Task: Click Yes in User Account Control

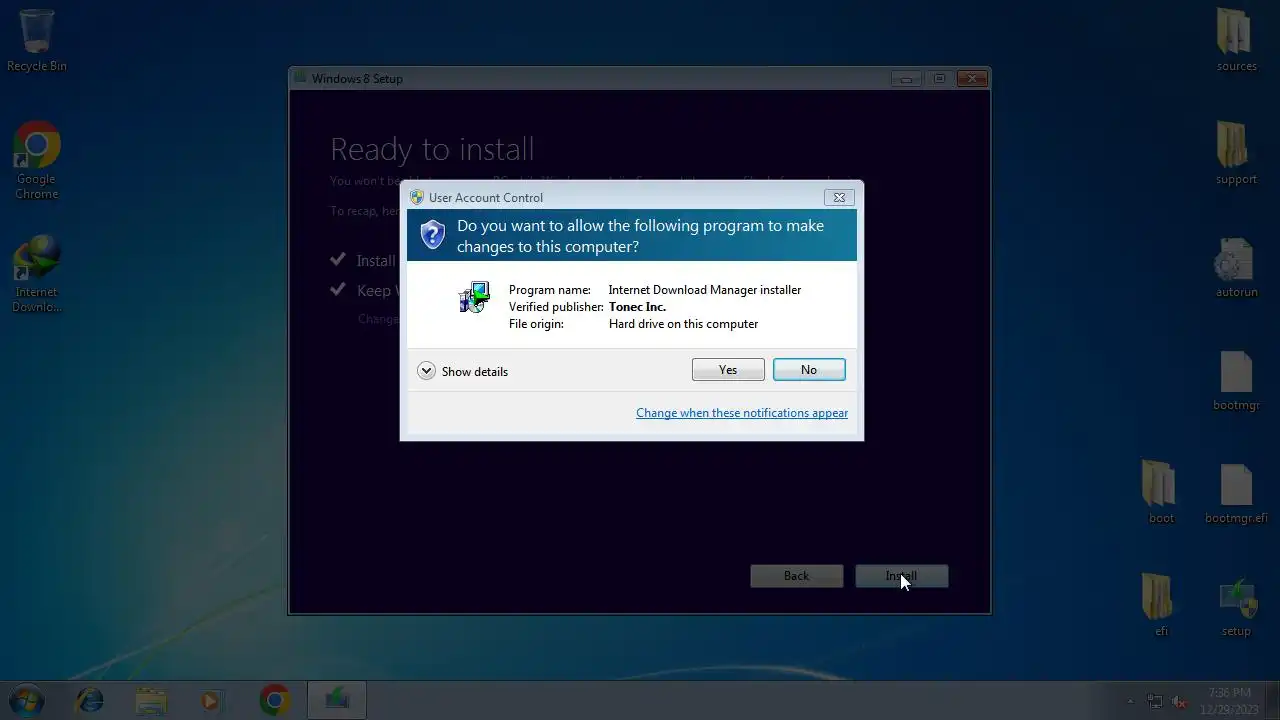Action: pyautogui.click(x=728, y=370)
